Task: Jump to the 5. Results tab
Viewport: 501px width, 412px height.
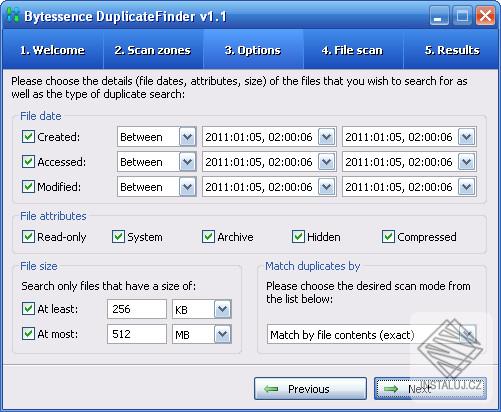Action: (452, 50)
